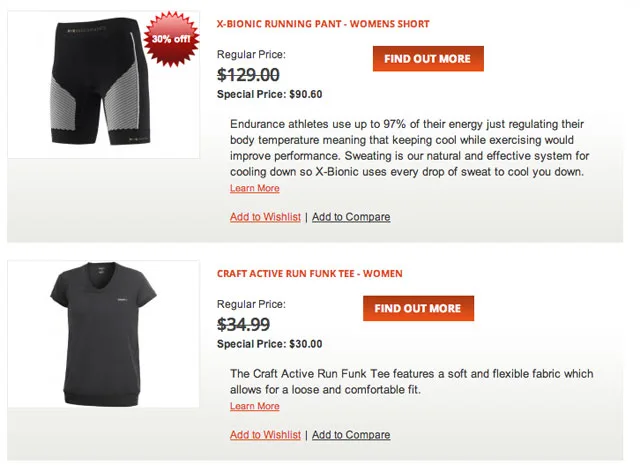Follow Learn More under the X-Bionic description
This screenshot has height=465, width=640.
255,188
